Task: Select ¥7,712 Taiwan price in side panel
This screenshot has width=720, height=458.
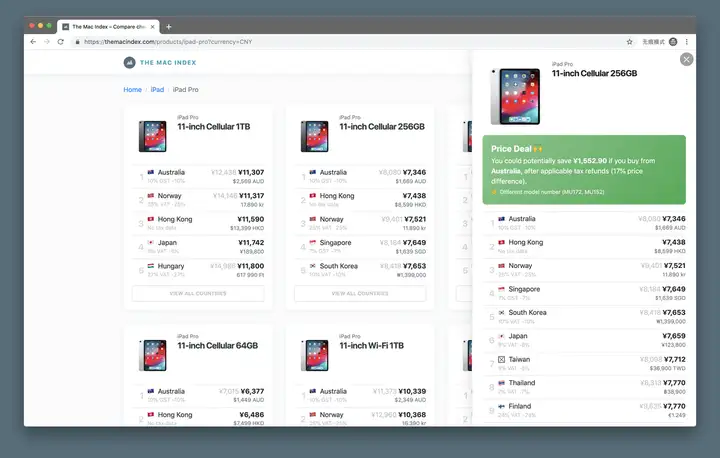Action: tap(675, 359)
